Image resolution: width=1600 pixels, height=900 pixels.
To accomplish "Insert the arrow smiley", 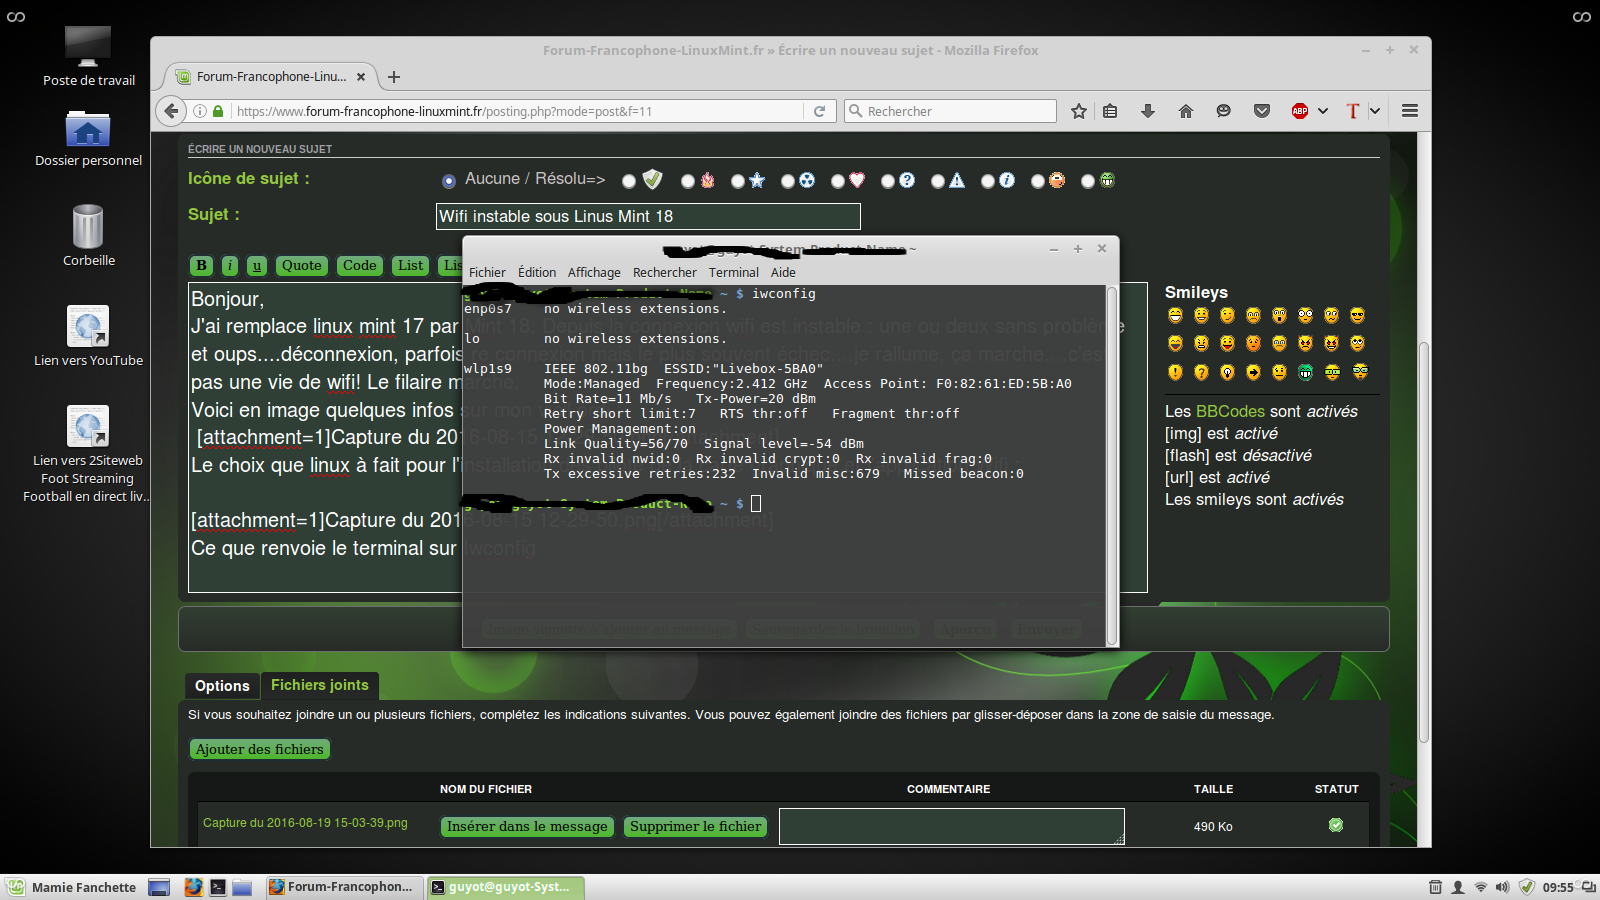I will 1253,372.
